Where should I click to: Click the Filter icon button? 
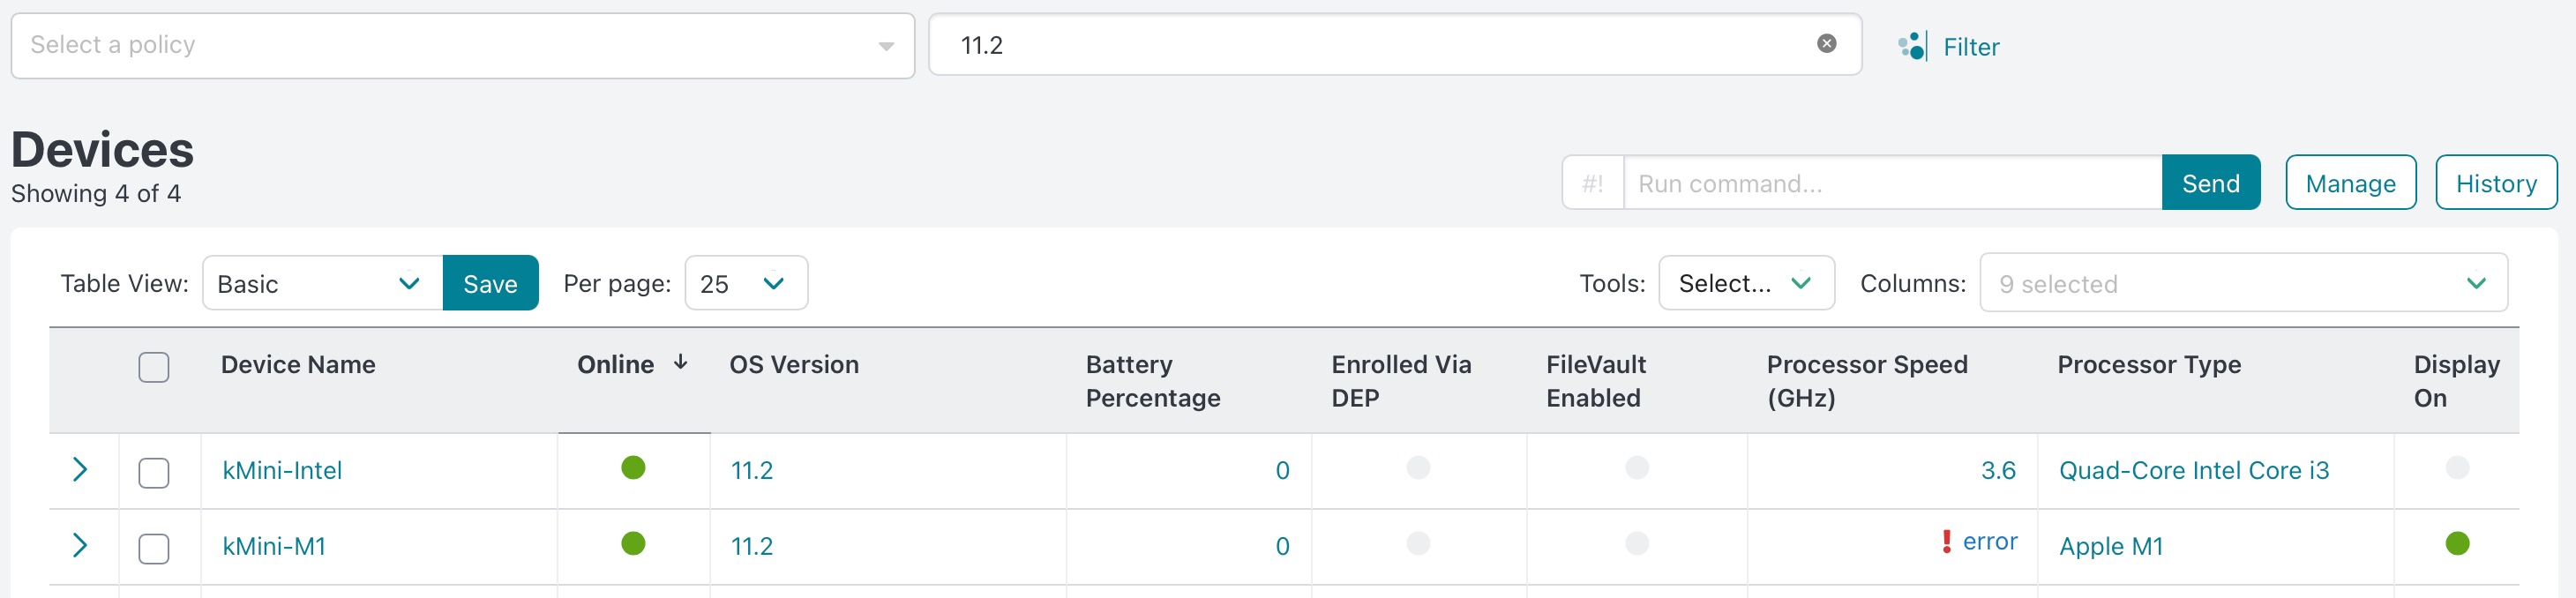[x=1912, y=46]
